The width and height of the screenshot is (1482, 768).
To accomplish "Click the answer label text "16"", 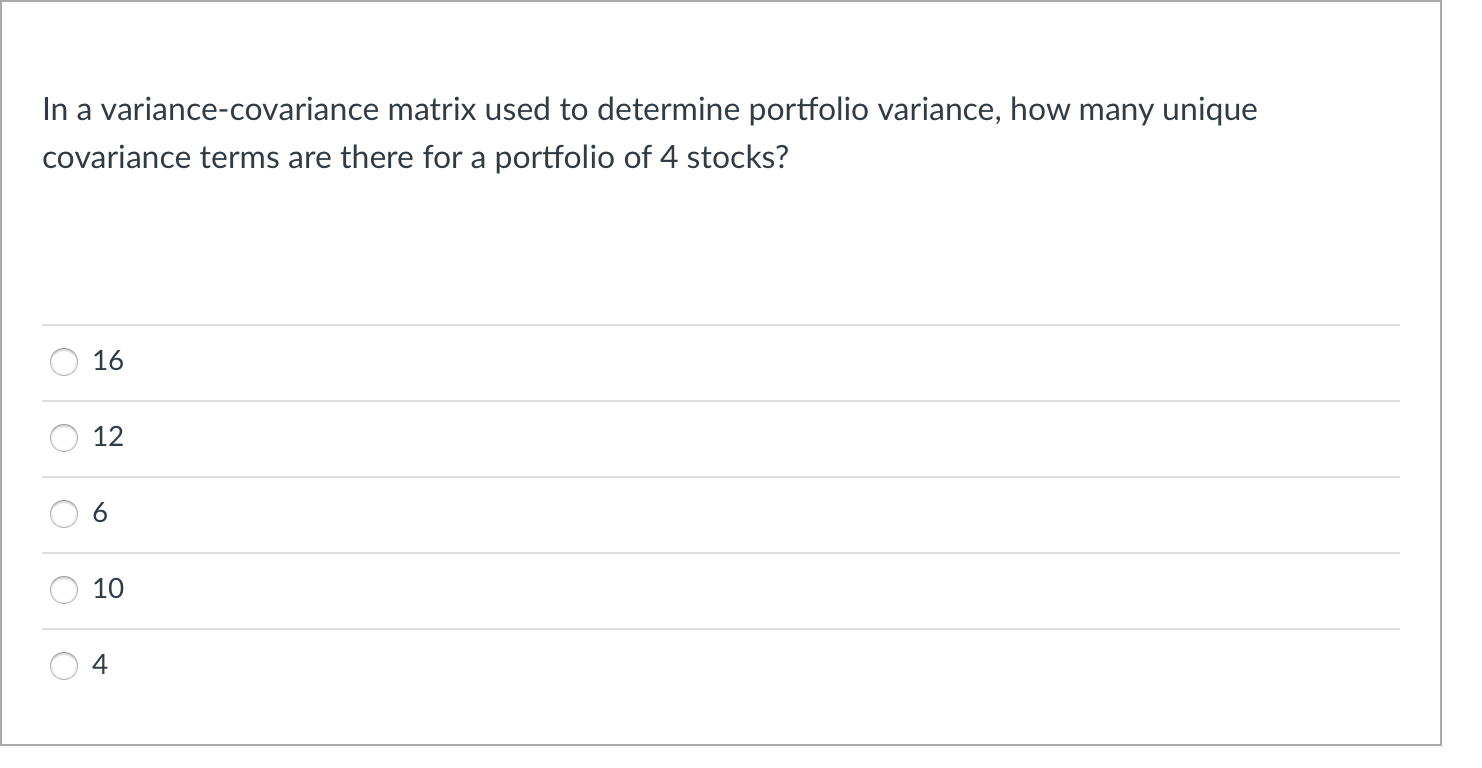I will (x=108, y=362).
